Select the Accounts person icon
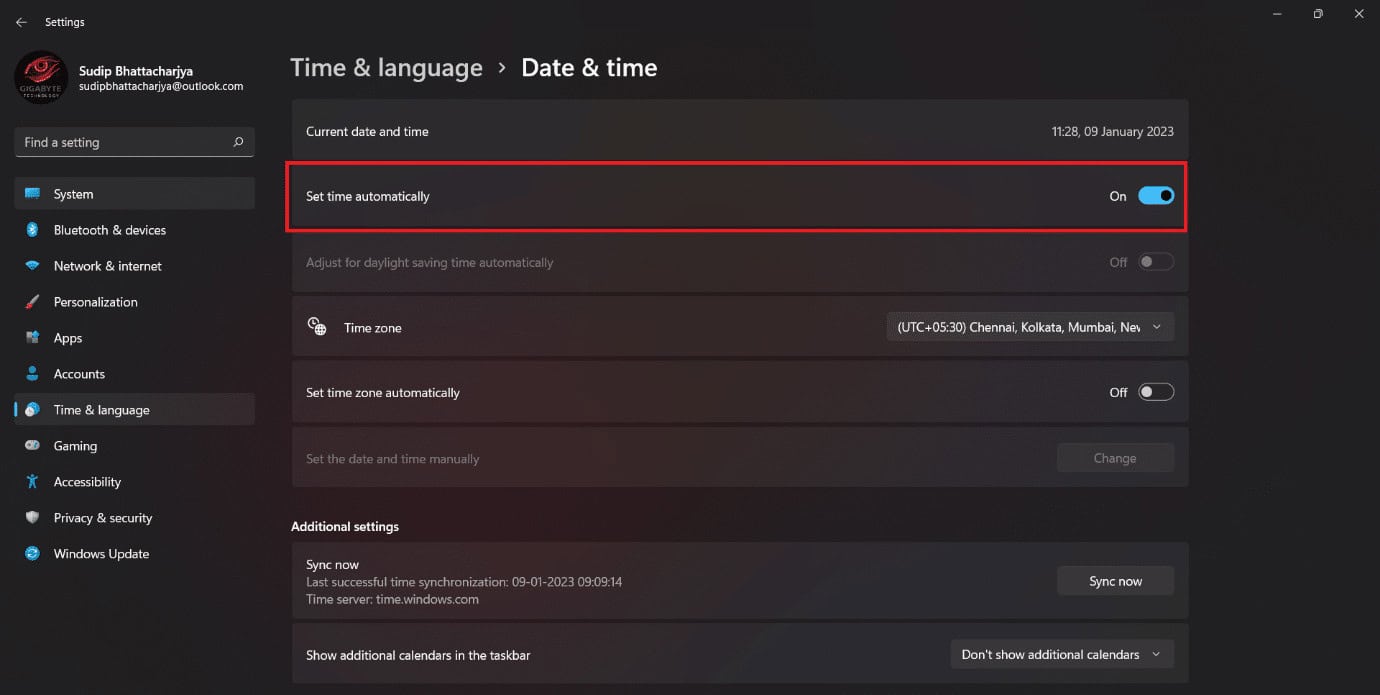Screen dimensions: 1380x695 33,374
